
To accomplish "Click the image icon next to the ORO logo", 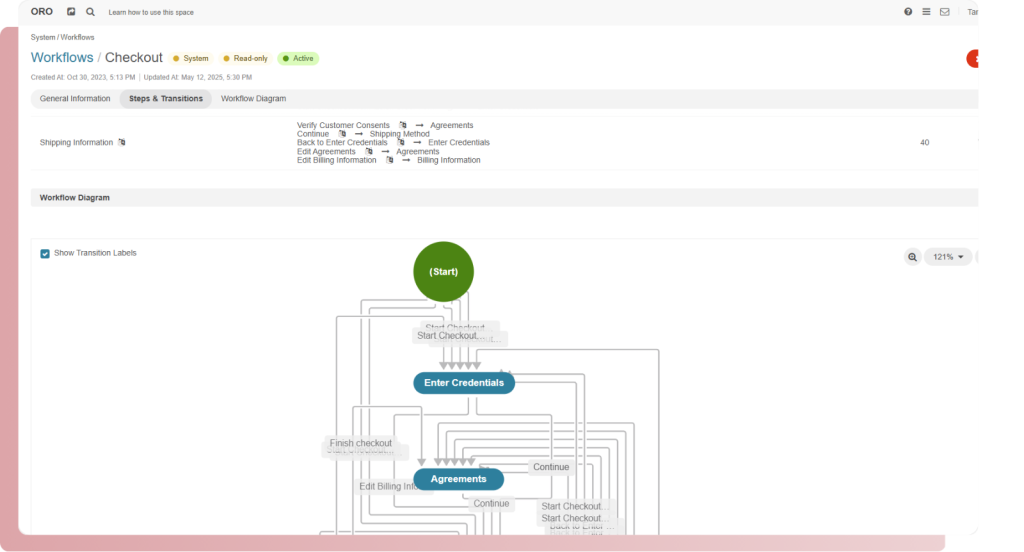I will point(71,12).
